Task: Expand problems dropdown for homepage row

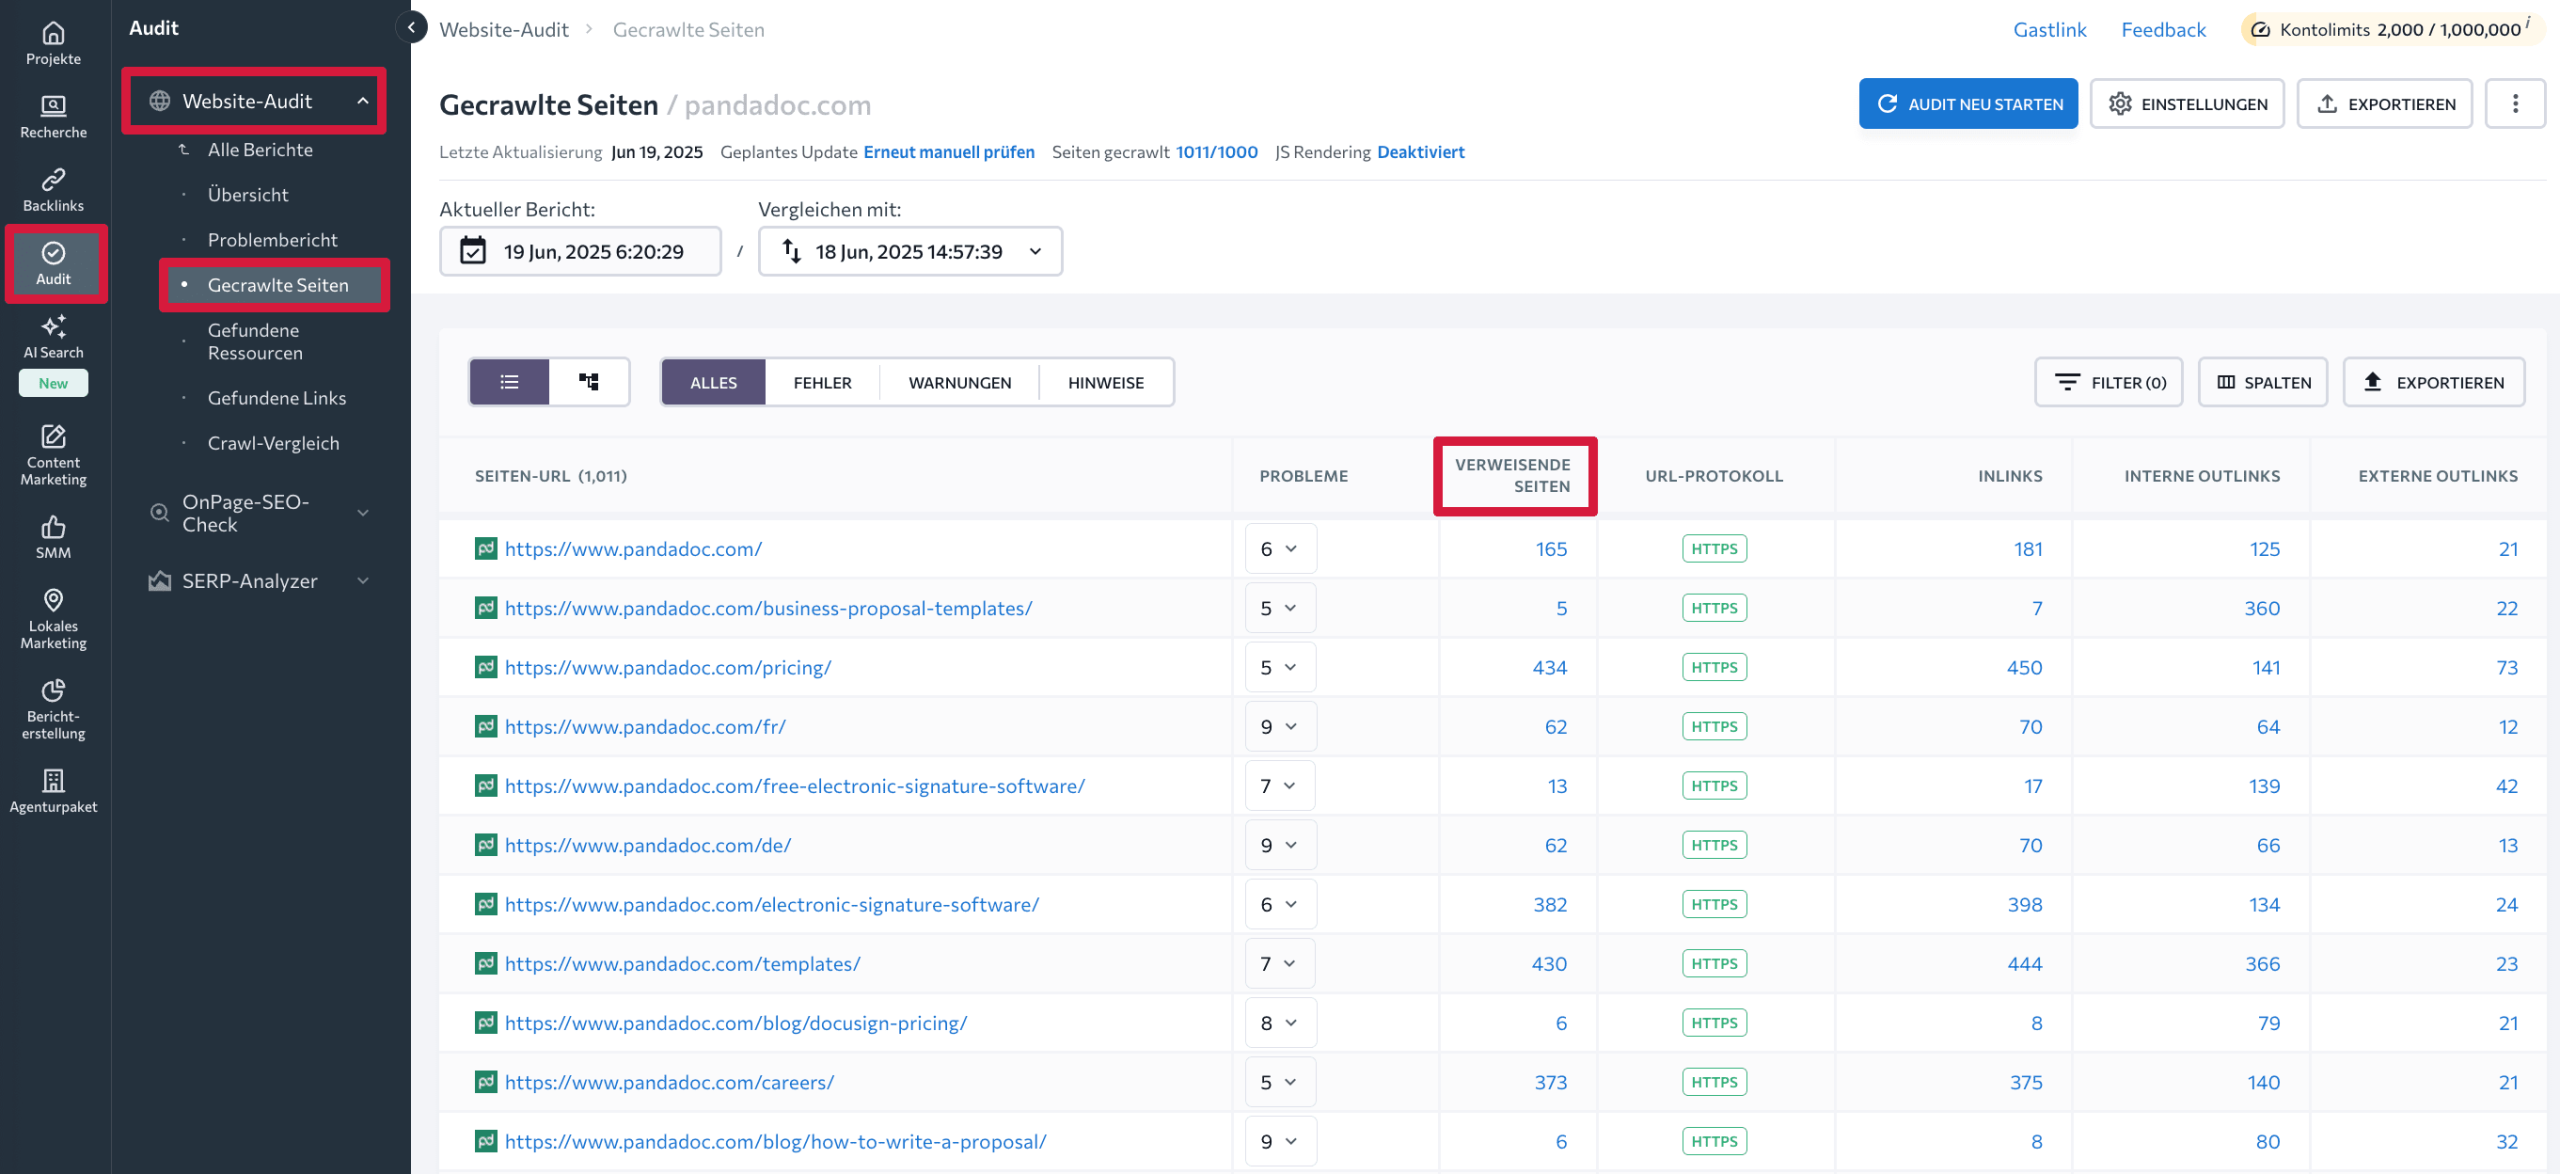Action: 1280,549
